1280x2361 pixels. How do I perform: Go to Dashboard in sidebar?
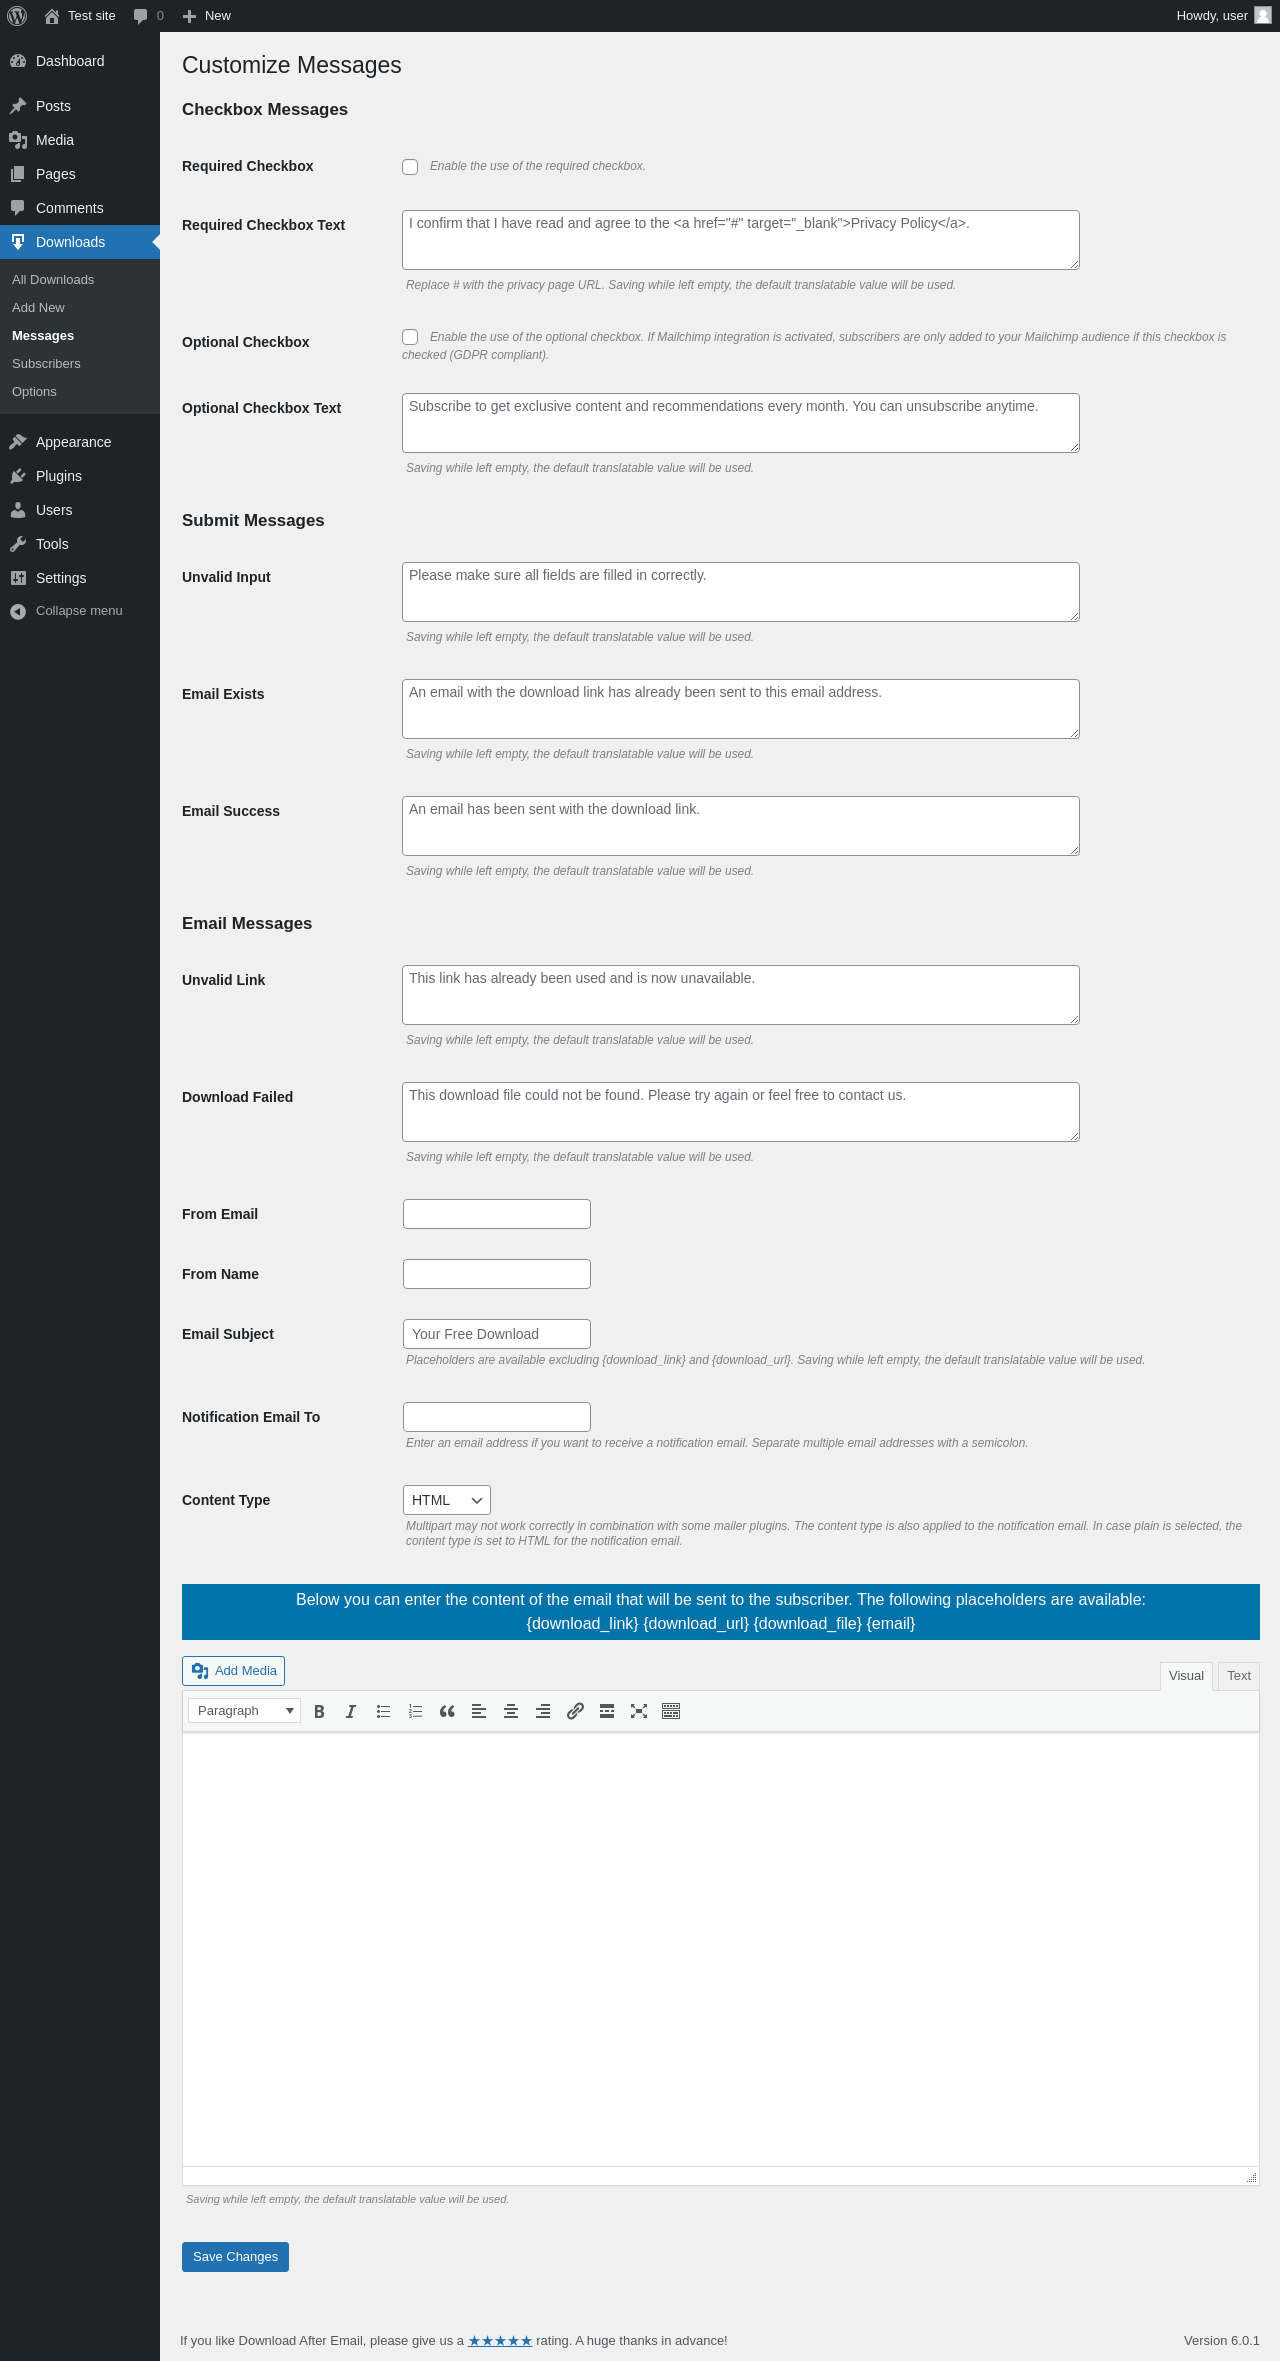[80, 61]
